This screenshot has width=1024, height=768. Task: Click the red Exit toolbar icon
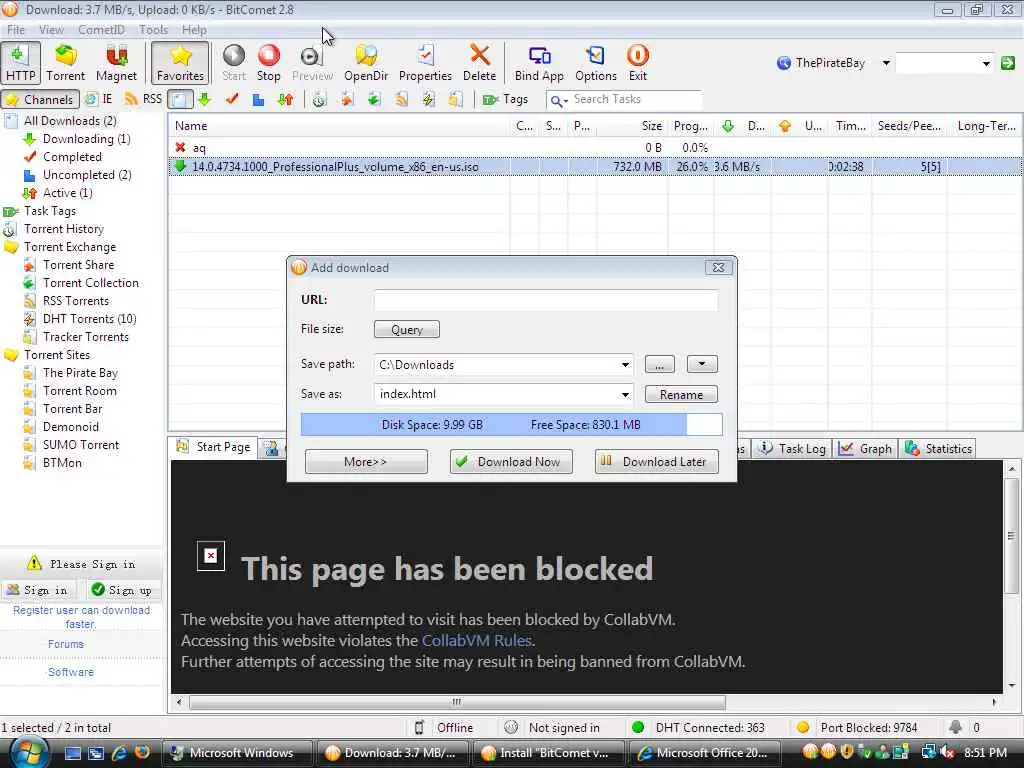[637, 63]
